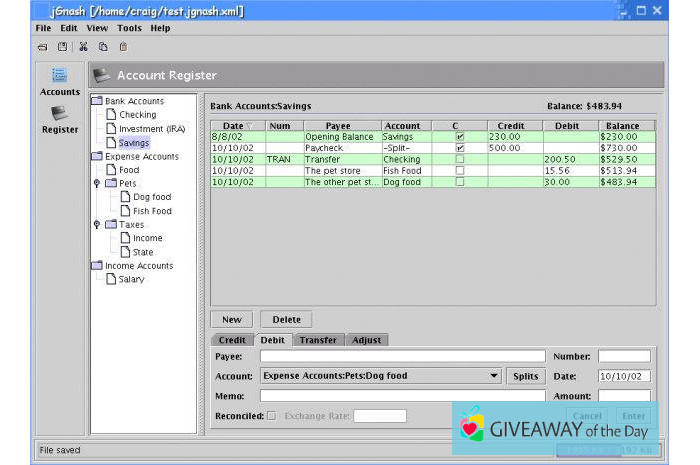Open the Account dropdown in transaction form
The width and height of the screenshot is (700, 465).
[494, 376]
